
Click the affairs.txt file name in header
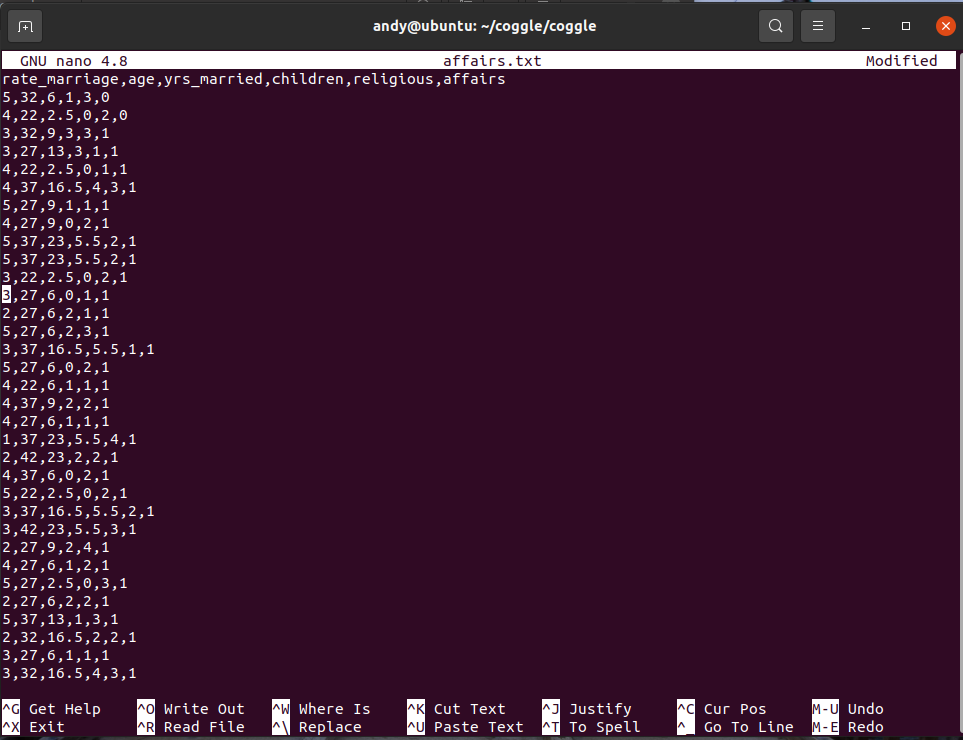(x=493, y=61)
